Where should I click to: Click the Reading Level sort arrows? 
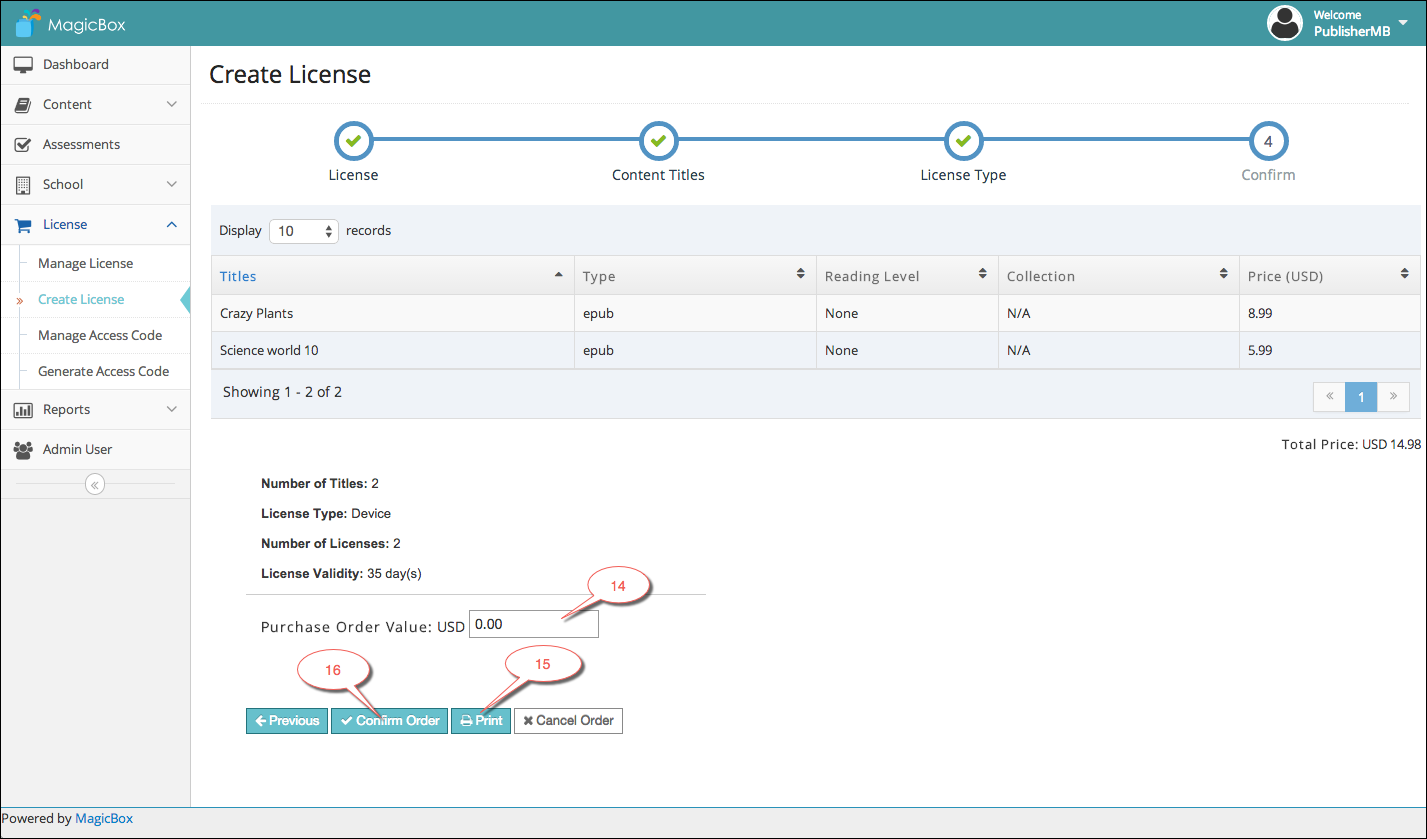tap(982, 273)
